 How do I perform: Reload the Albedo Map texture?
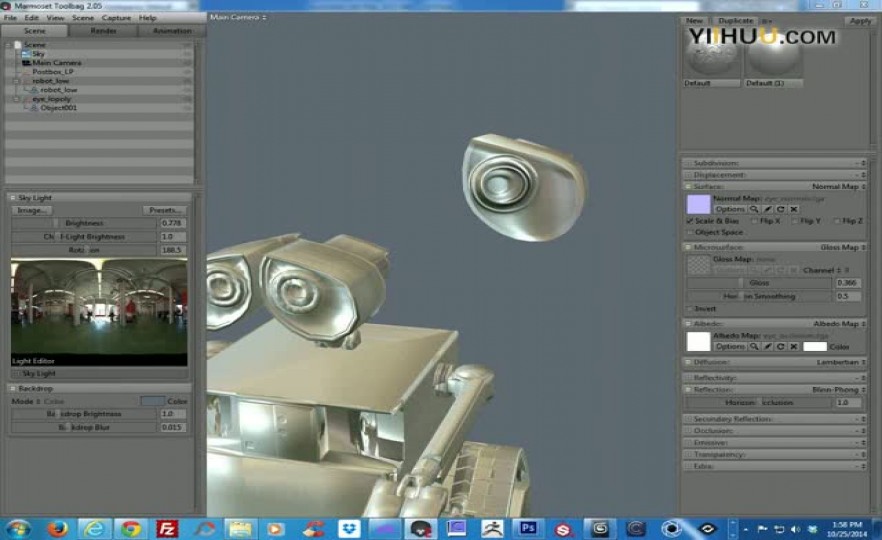pos(781,346)
